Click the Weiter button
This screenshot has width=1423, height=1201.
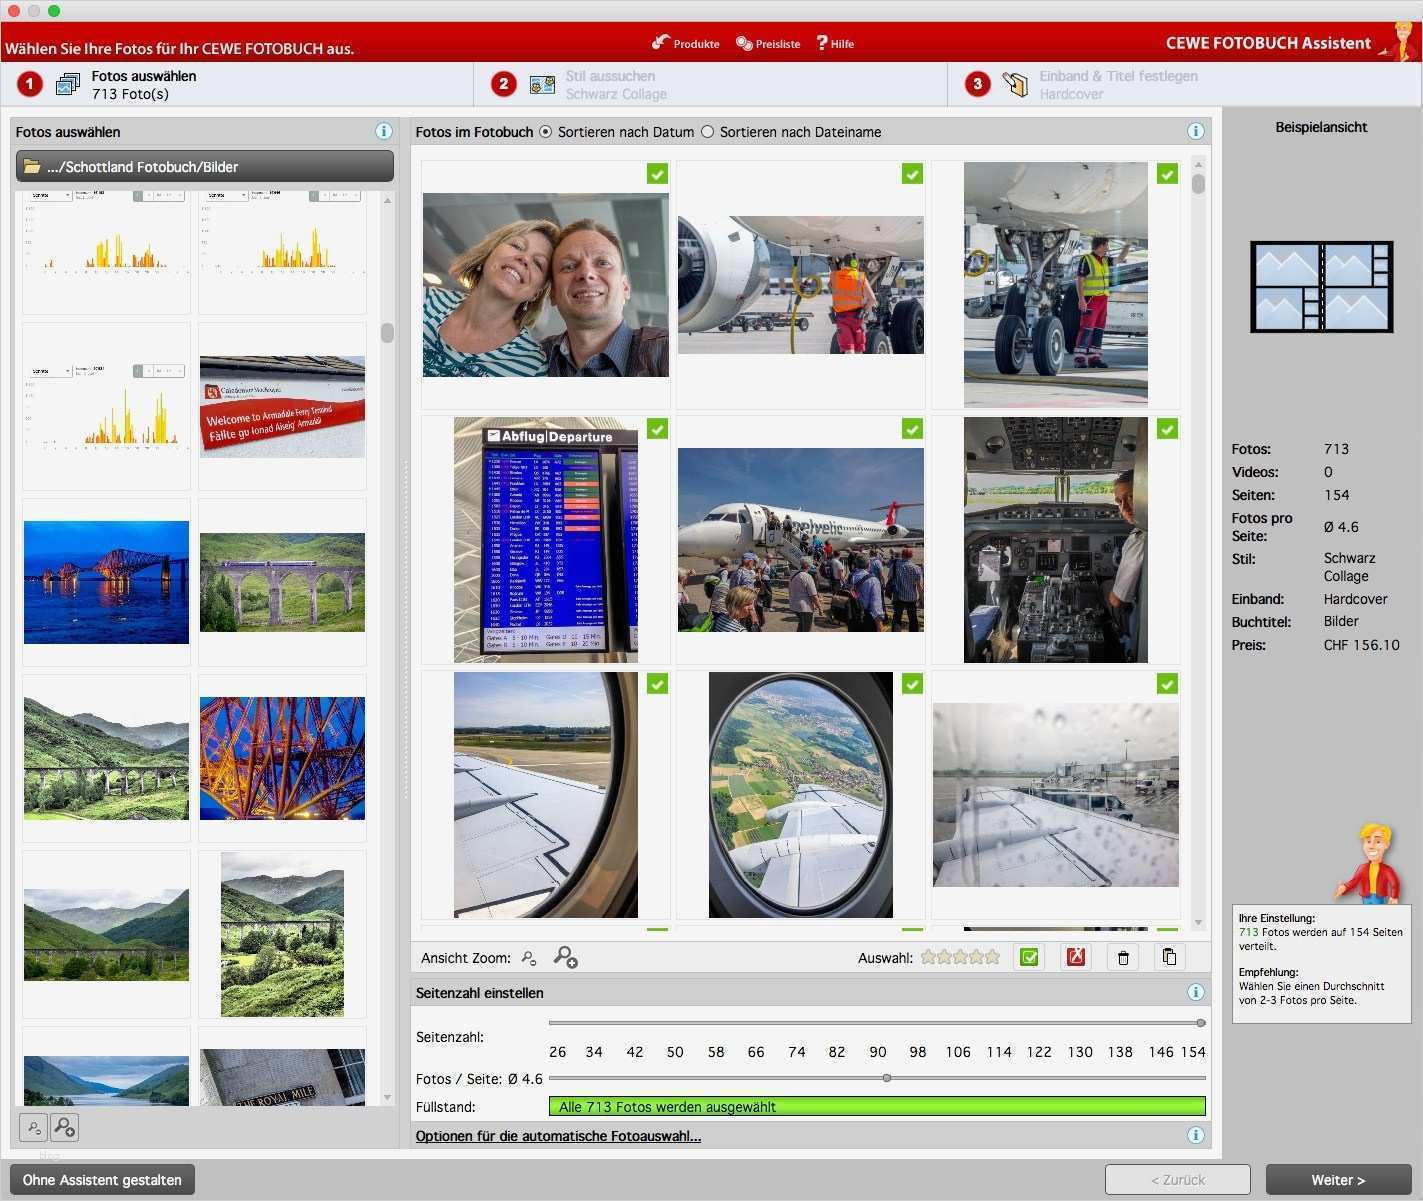(x=1337, y=1179)
